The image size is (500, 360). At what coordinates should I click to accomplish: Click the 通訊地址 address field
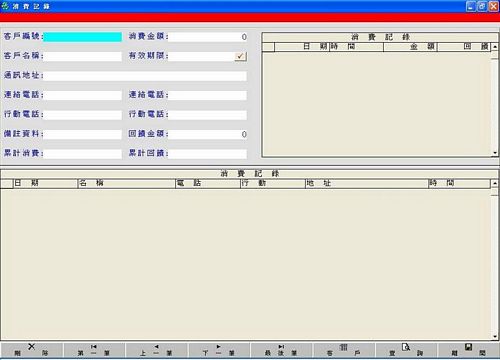click(145, 76)
